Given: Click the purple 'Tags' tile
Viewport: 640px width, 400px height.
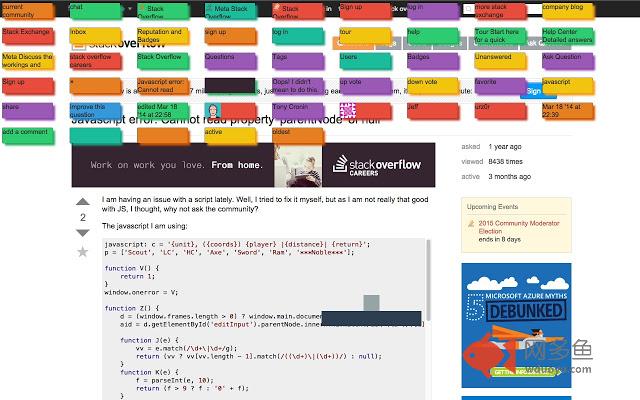Looking at the screenshot, I should pyautogui.click(x=298, y=61).
